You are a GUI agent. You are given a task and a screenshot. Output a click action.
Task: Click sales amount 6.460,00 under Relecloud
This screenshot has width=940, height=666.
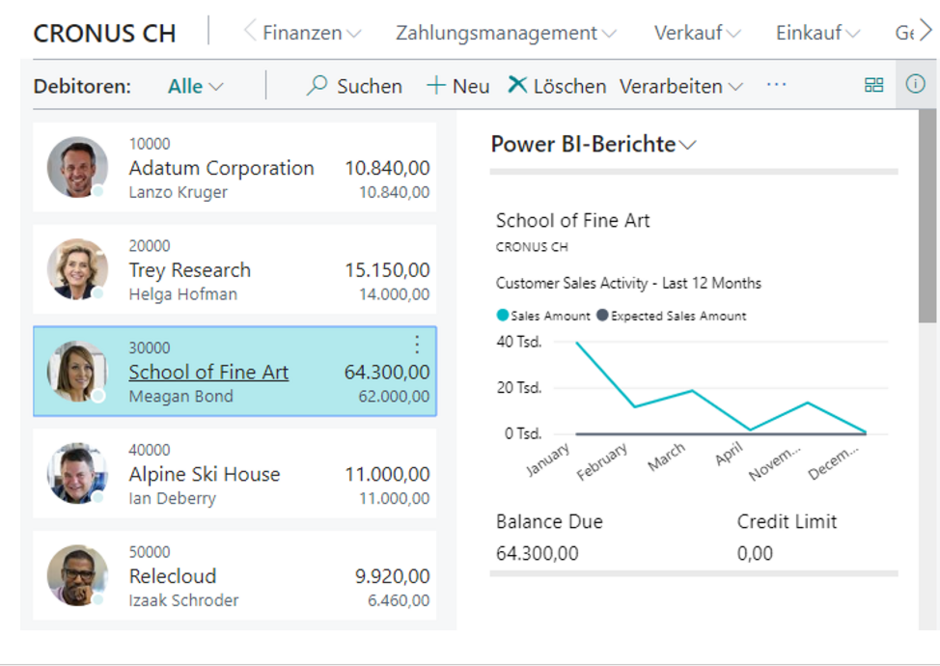click(399, 599)
